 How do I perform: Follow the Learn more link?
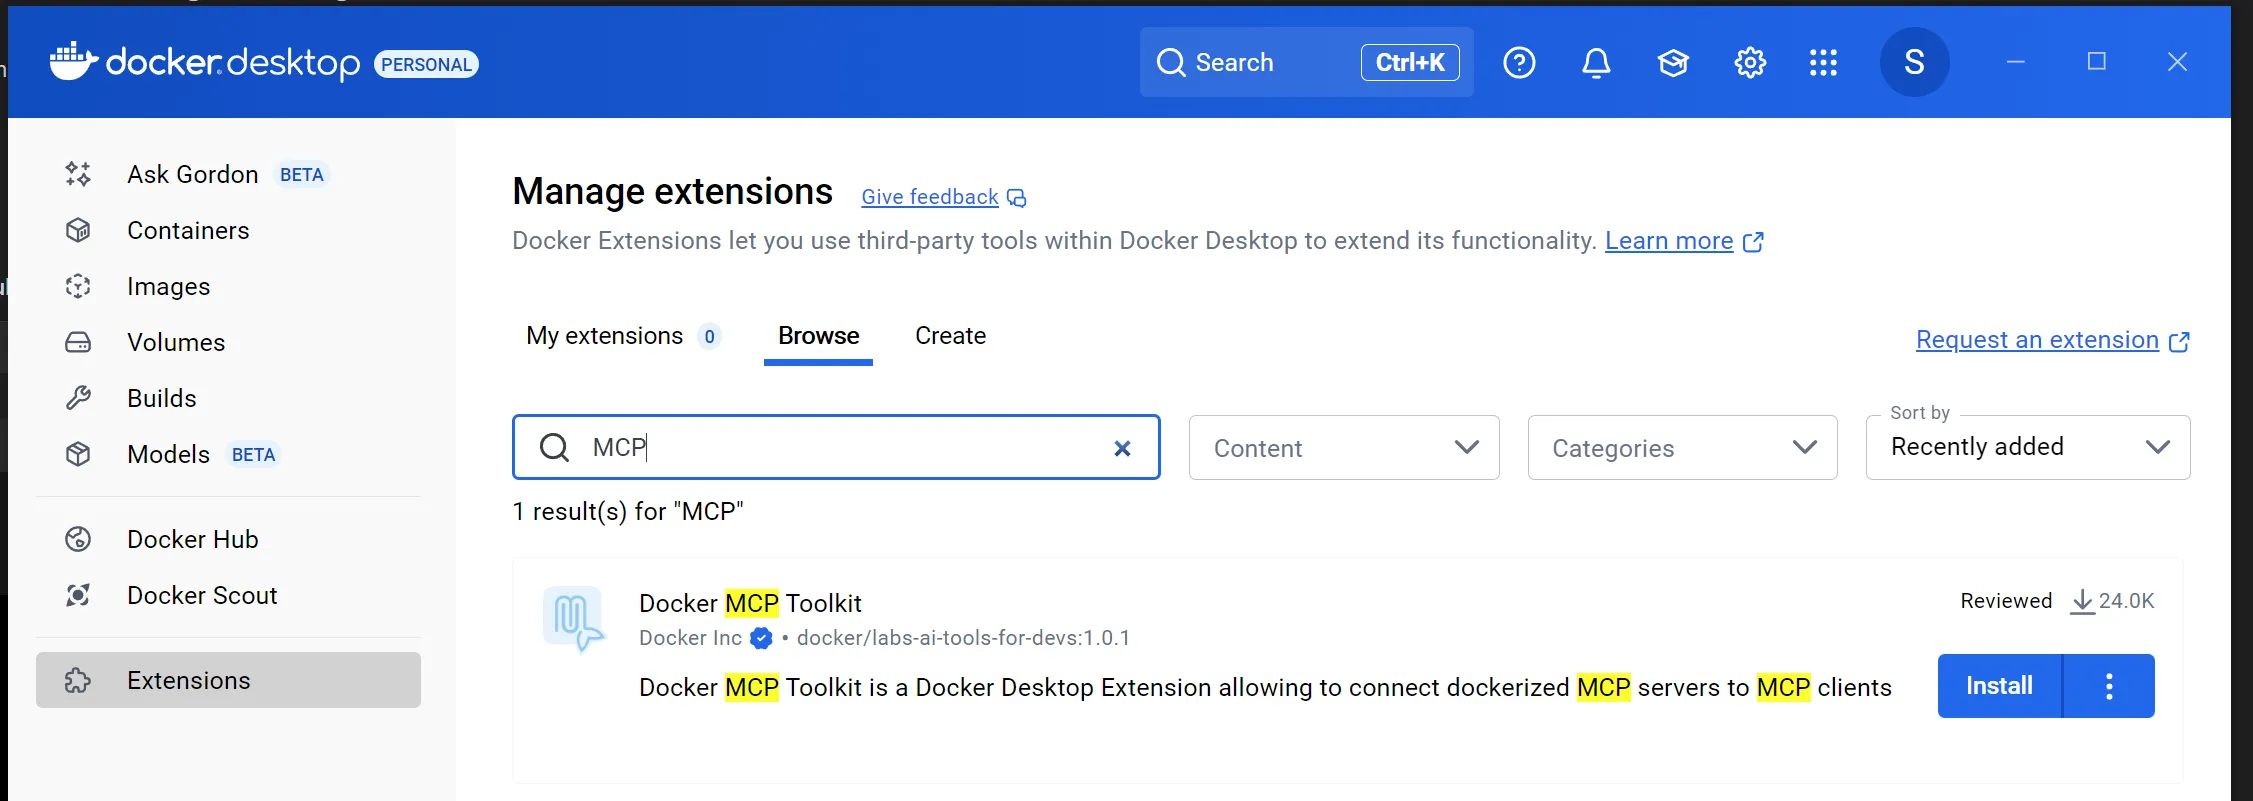coord(1669,241)
